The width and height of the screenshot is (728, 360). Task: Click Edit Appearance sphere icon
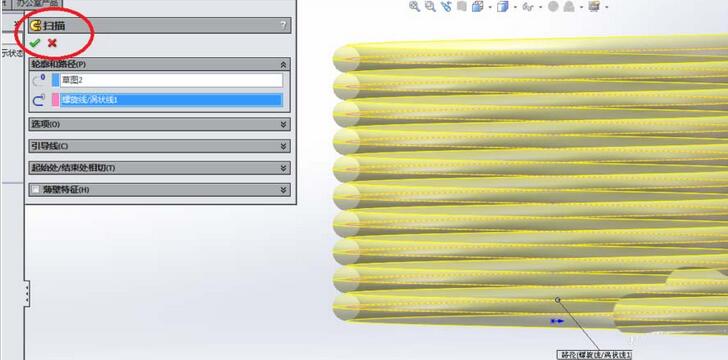click(552, 7)
